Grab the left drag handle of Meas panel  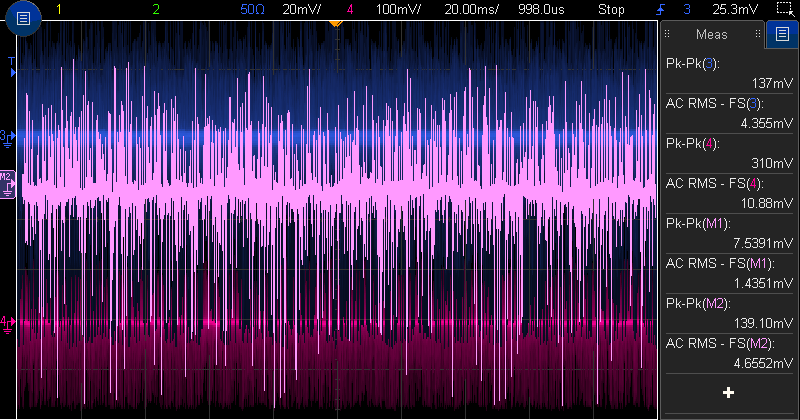pos(667,34)
